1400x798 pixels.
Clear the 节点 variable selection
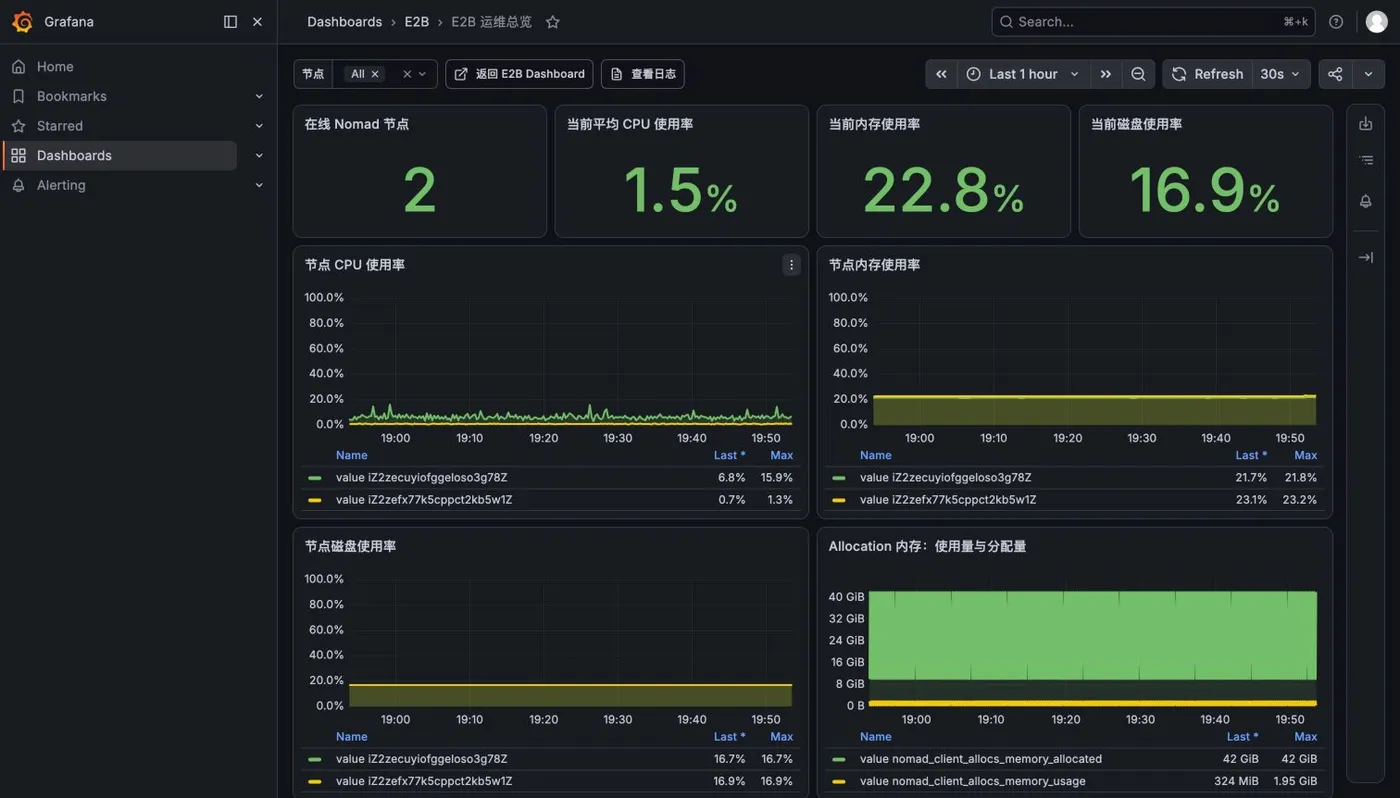[x=407, y=74]
